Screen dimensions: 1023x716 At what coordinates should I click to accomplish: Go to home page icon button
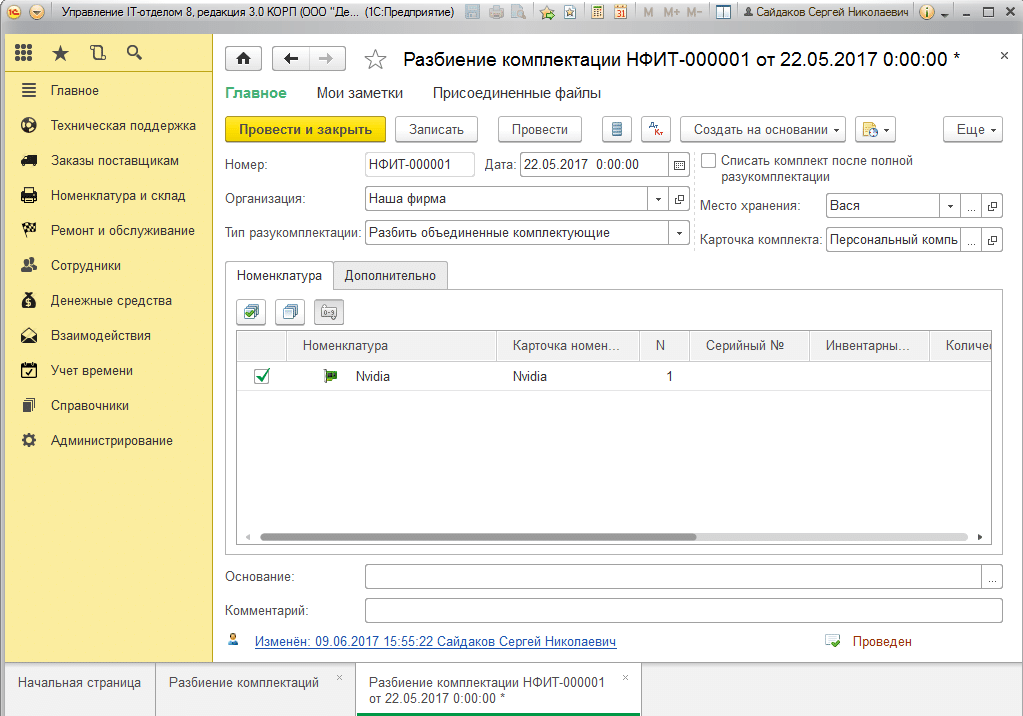coord(243,59)
